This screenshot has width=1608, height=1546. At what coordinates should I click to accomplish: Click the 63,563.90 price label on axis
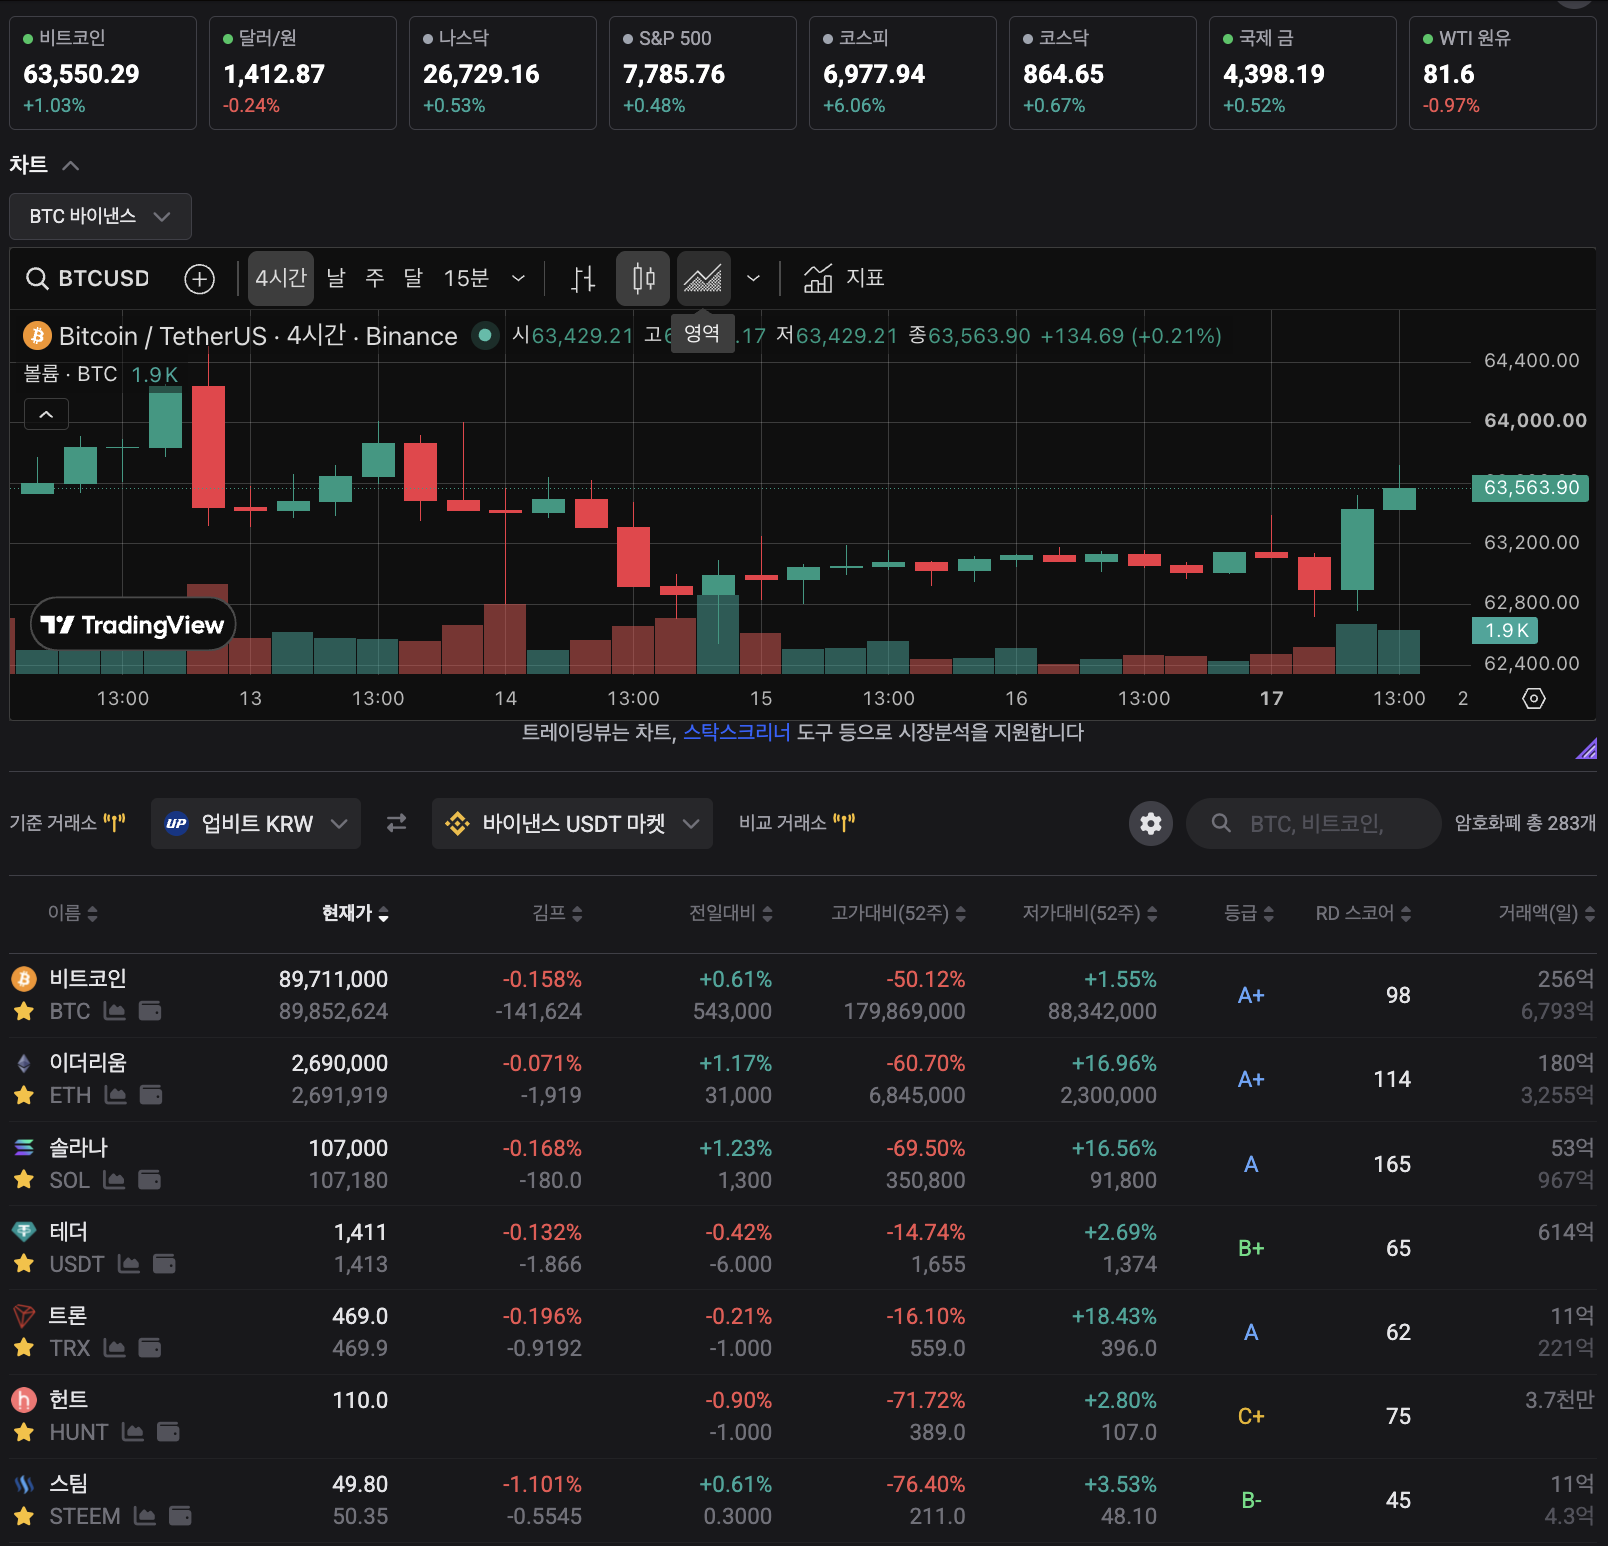tap(1530, 488)
